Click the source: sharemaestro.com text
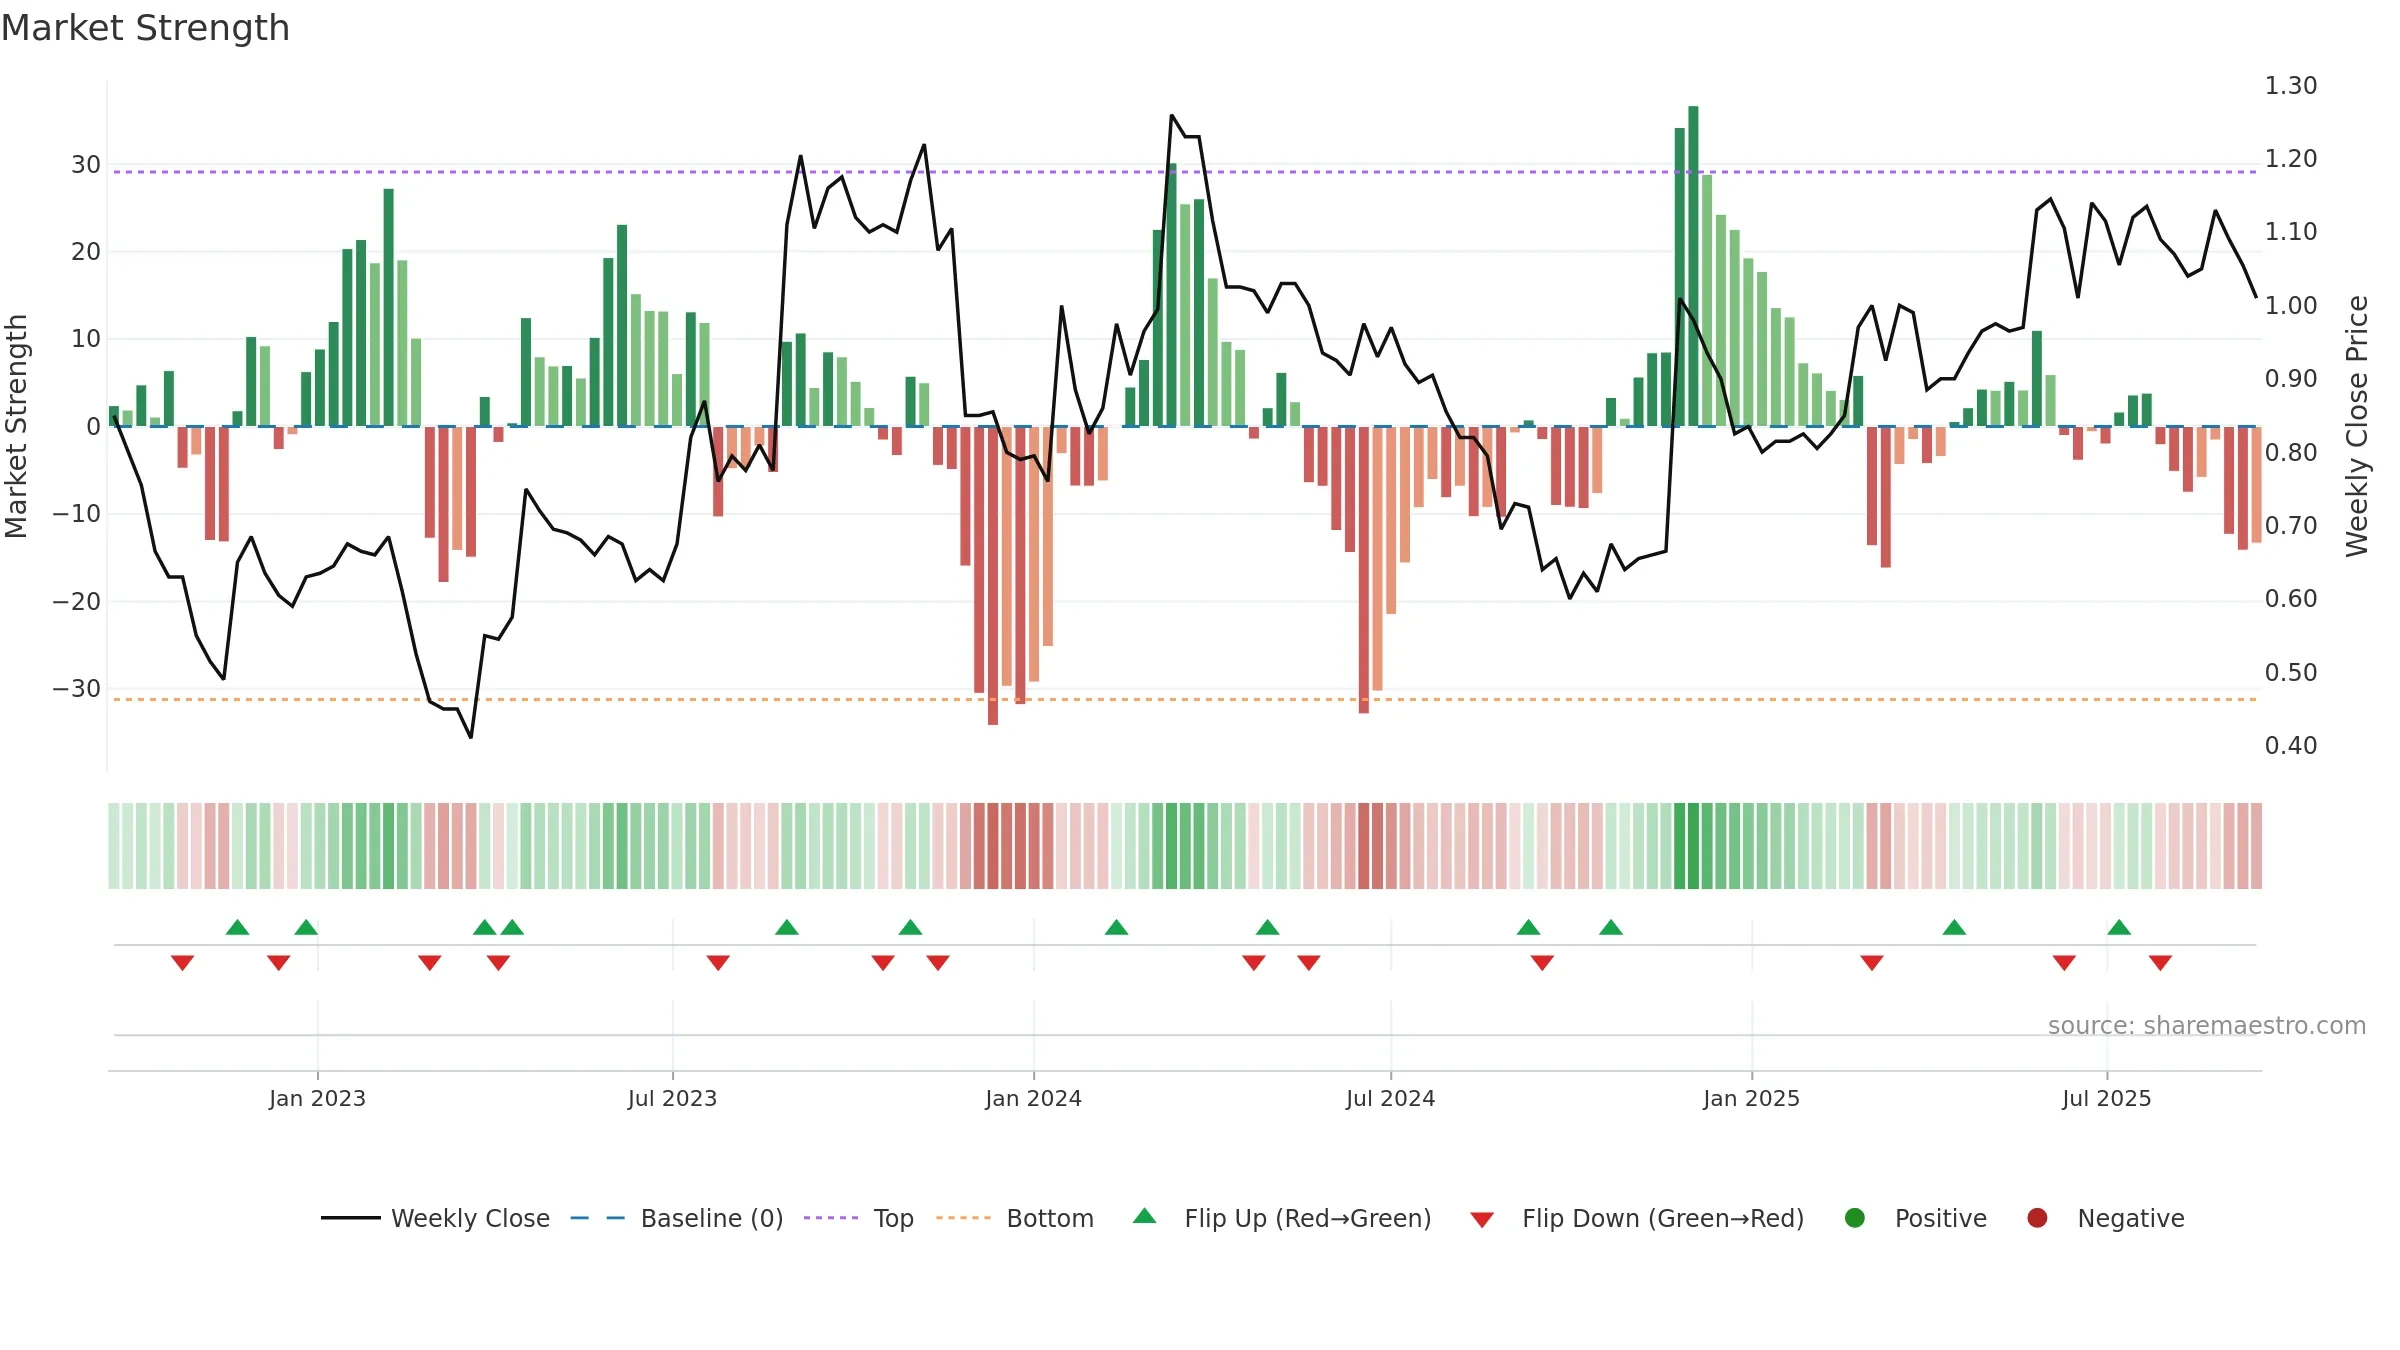This screenshot has height=1350, width=2400. click(2207, 1025)
